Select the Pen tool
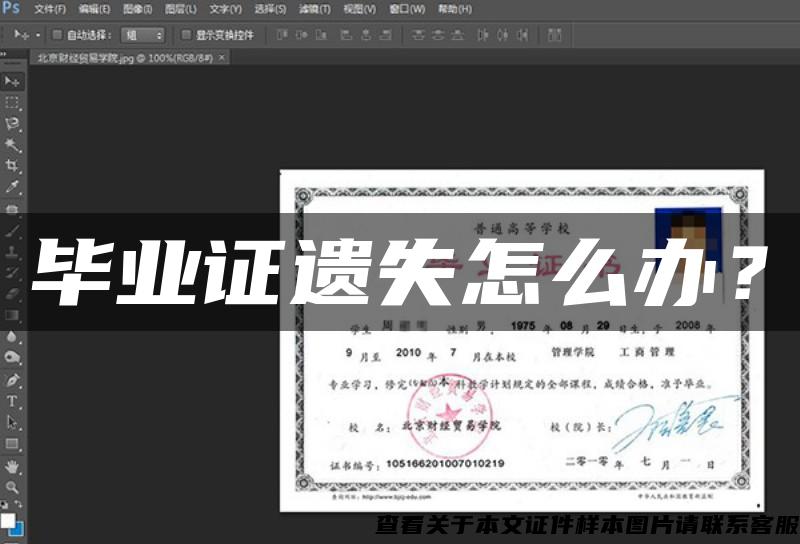Viewport: 800px width, 544px height. (x=12, y=380)
